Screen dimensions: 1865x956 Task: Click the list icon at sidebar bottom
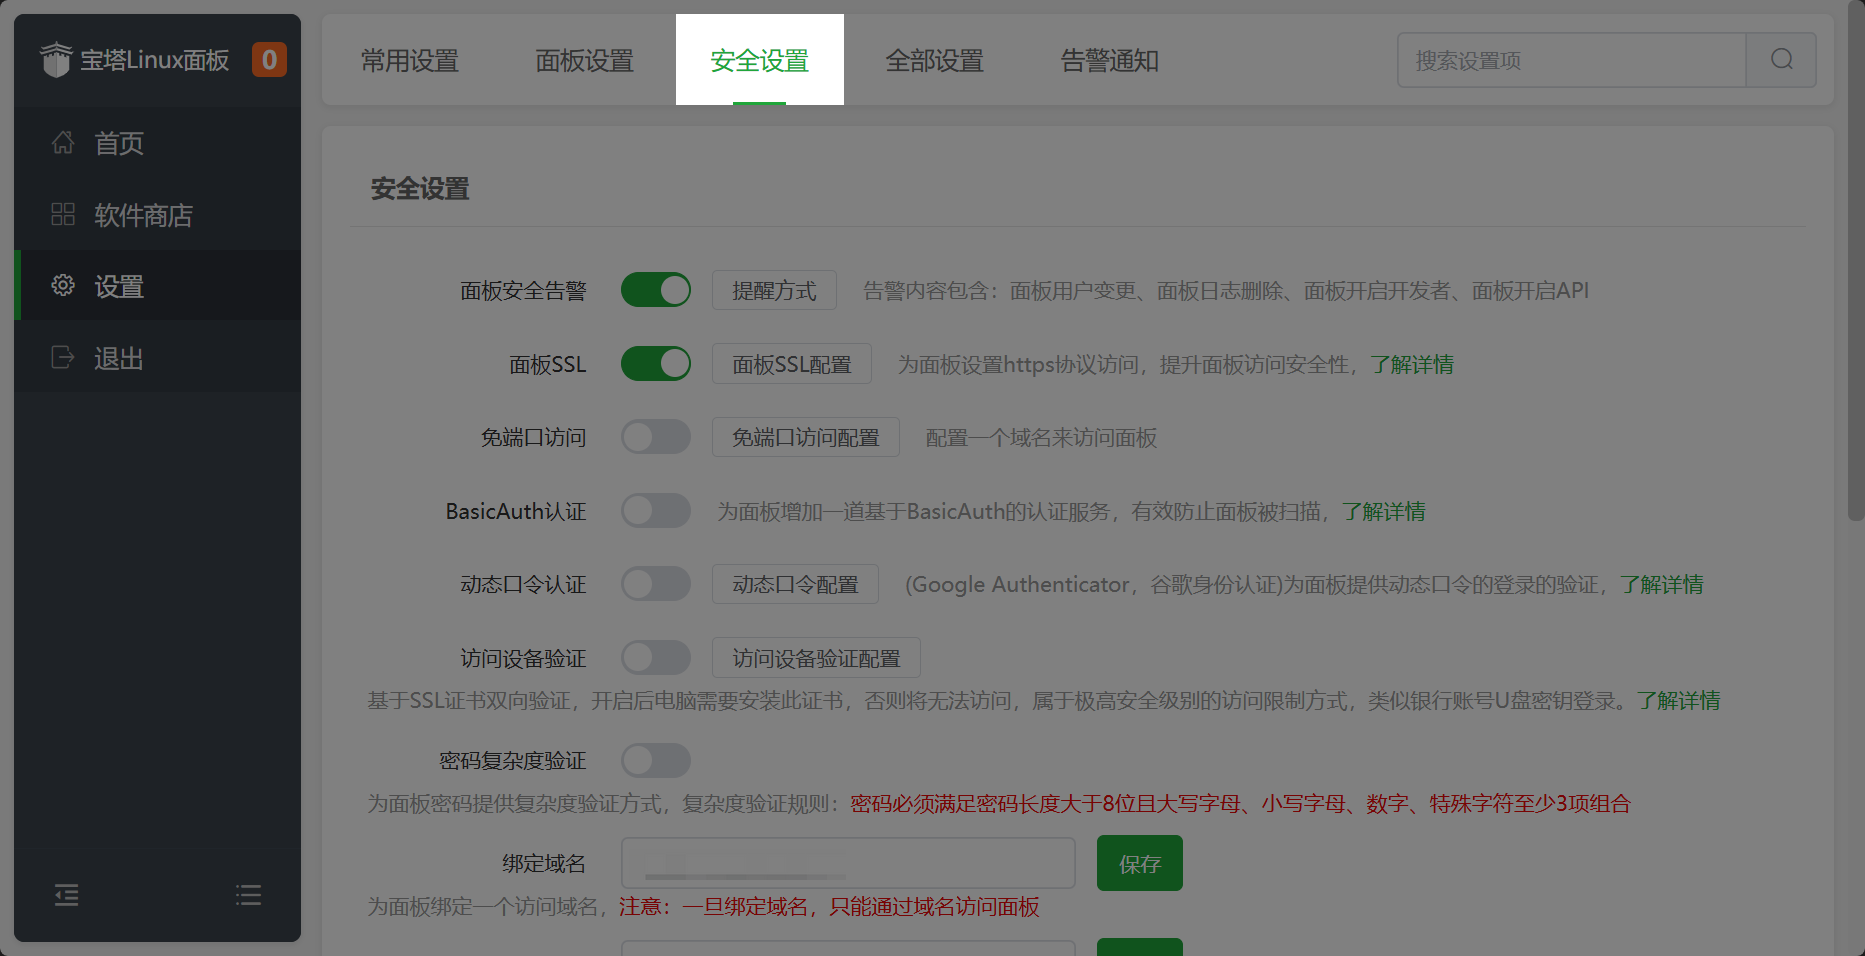click(248, 895)
